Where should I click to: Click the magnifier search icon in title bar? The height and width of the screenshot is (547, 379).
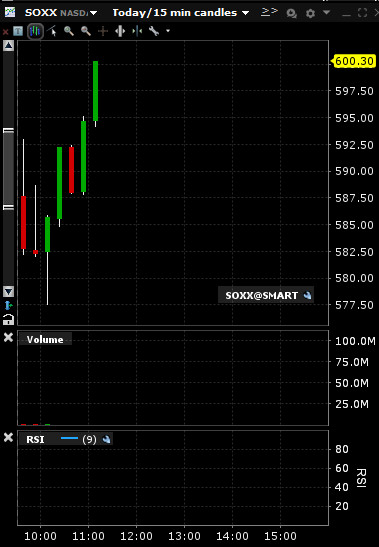coord(291,13)
